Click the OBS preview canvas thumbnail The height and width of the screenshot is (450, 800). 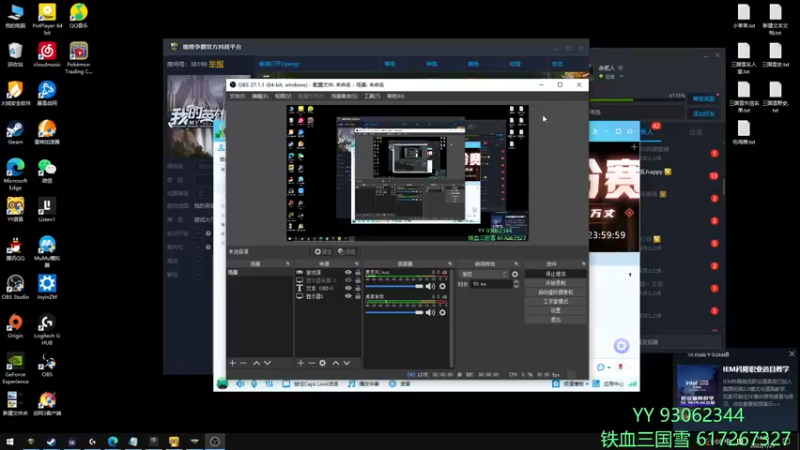click(x=407, y=173)
